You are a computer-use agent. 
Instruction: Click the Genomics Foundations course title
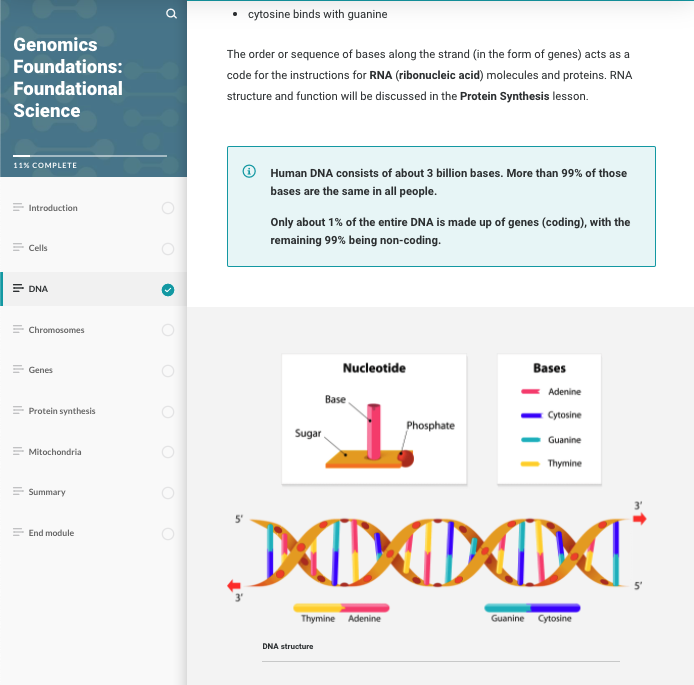(68, 77)
